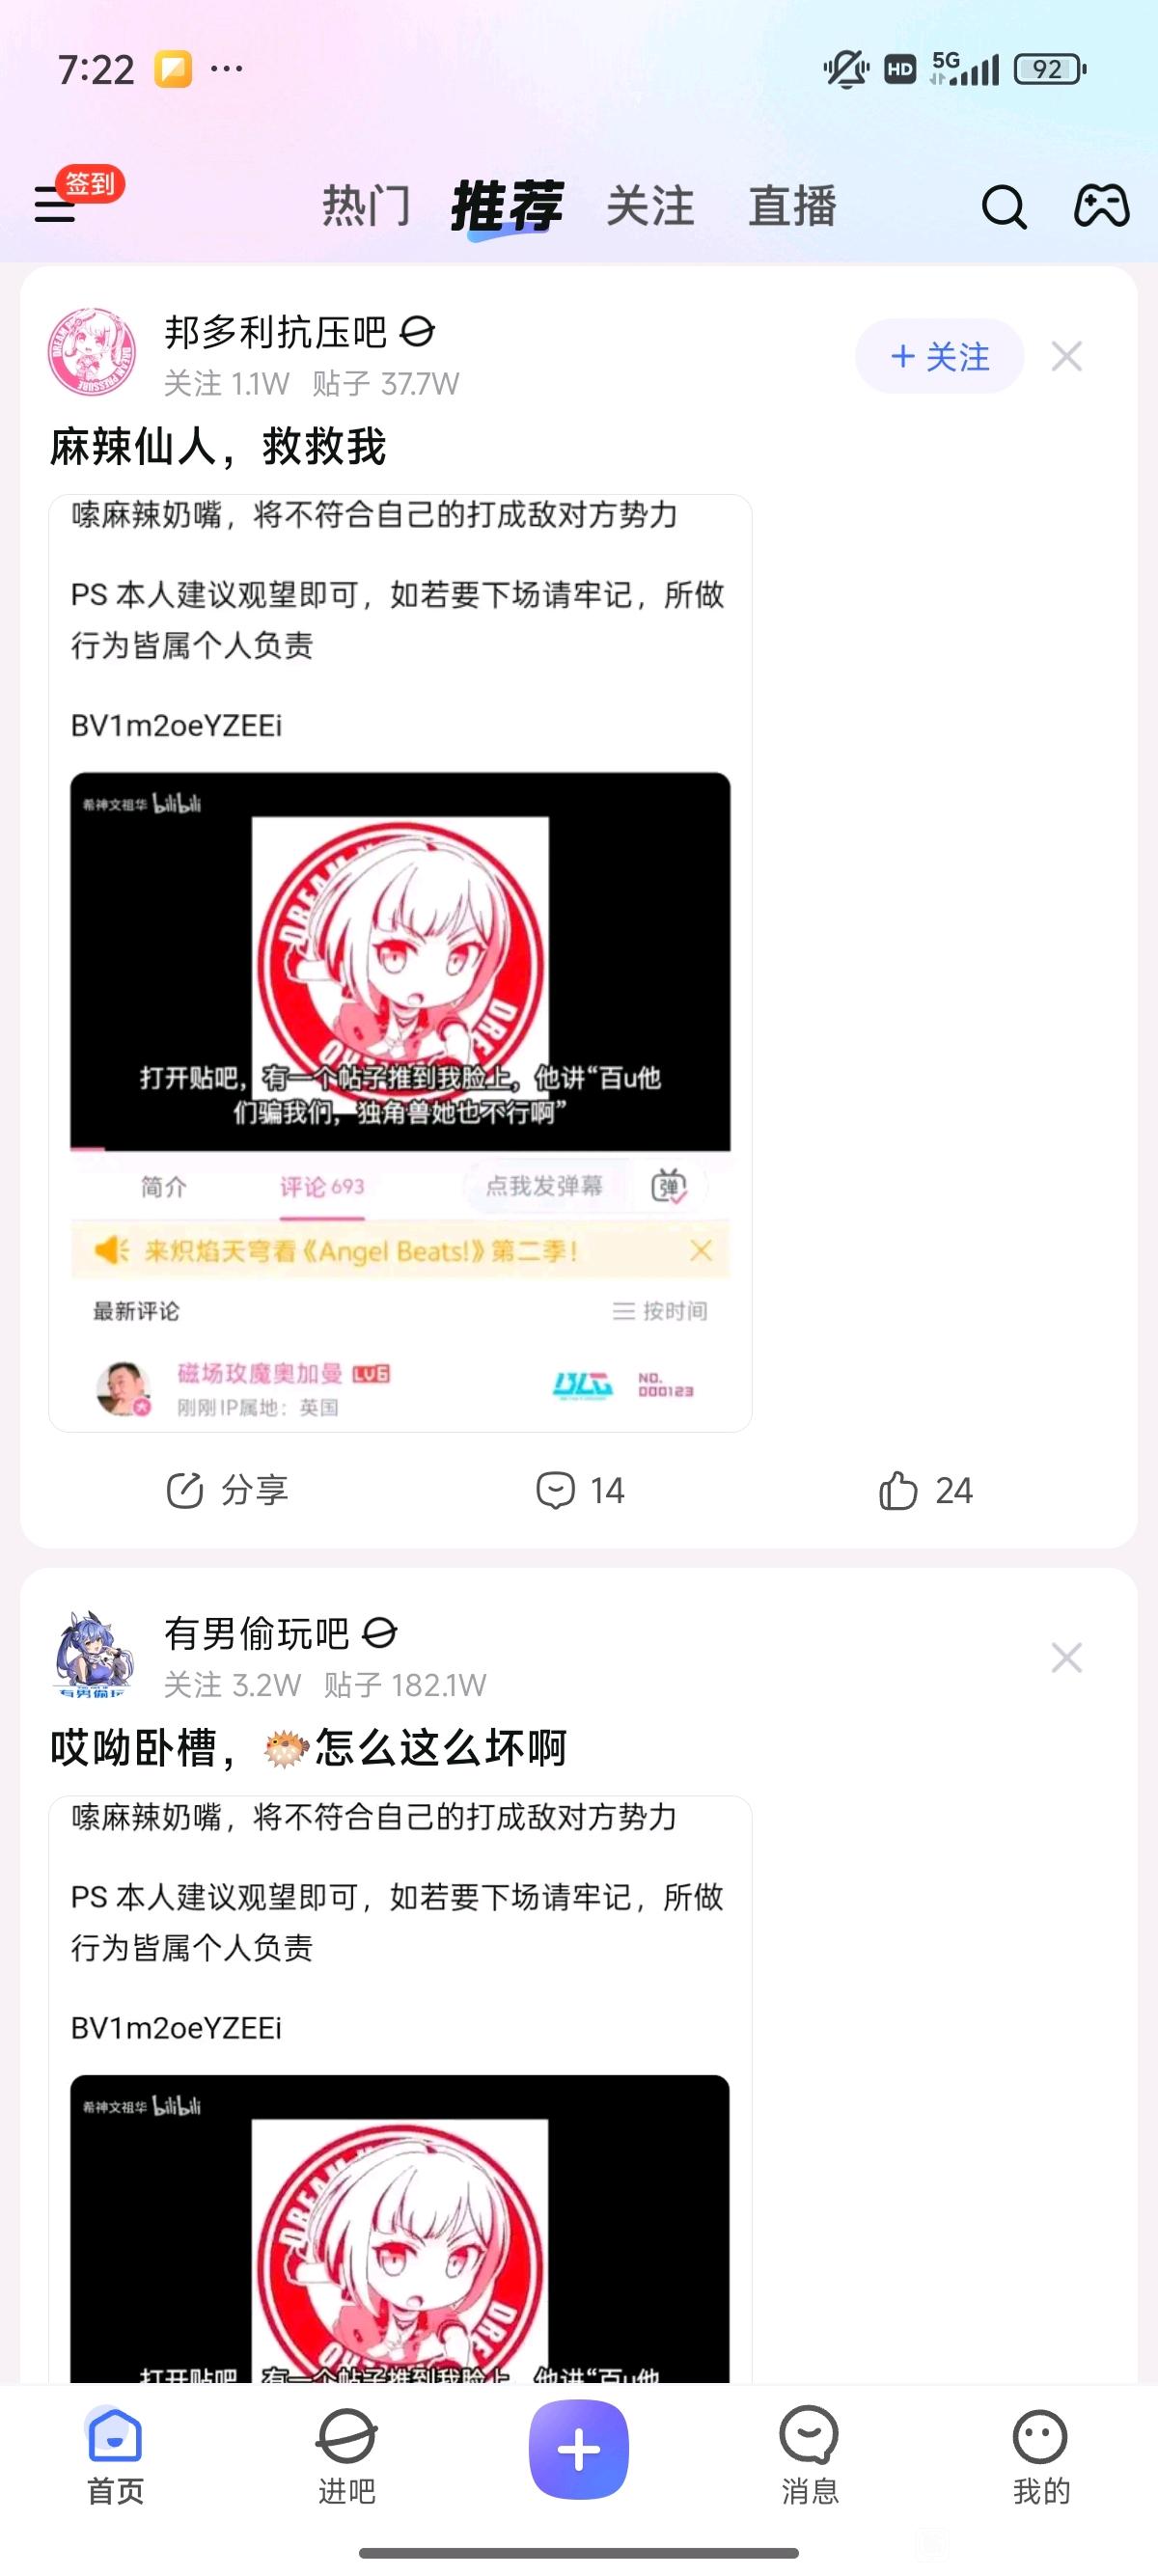Follow 邦多利抗压吧 with +关注 button
The height and width of the screenshot is (2576, 1158).
pyautogui.click(x=939, y=356)
